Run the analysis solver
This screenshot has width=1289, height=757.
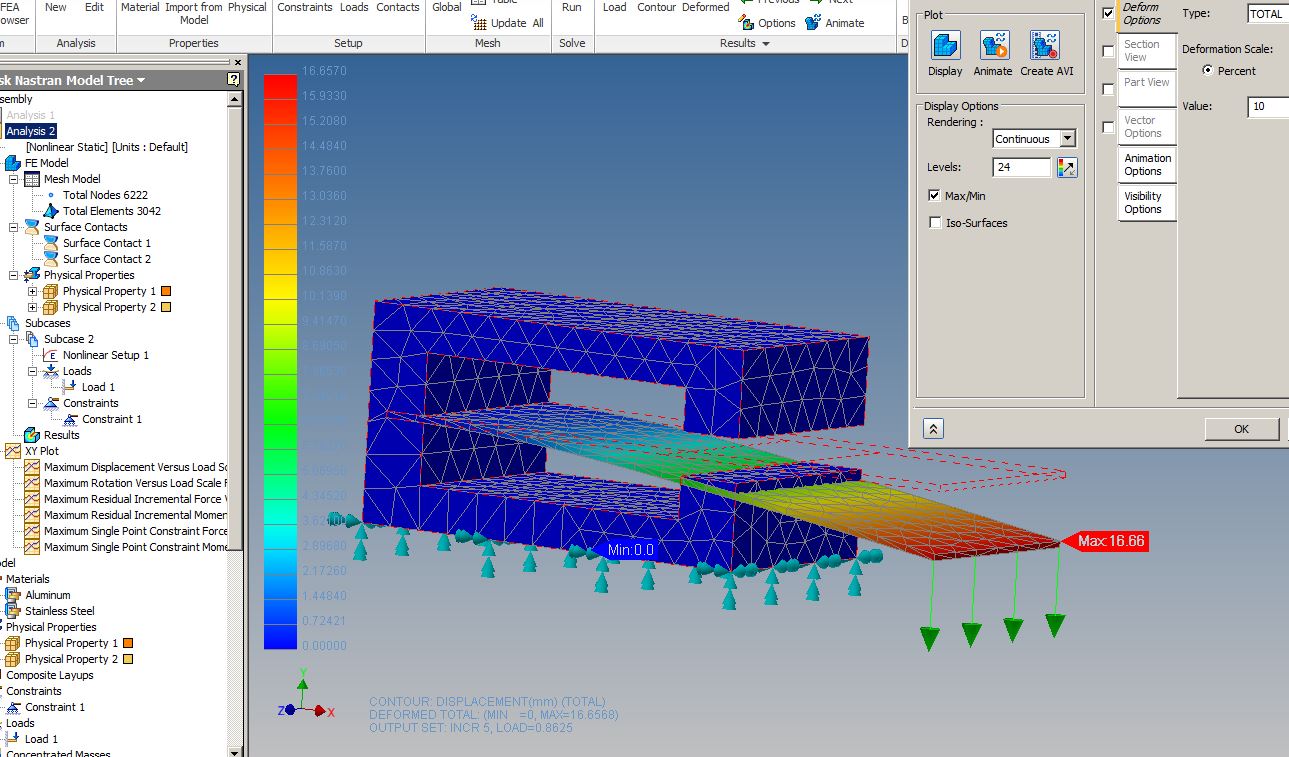tap(571, 6)
